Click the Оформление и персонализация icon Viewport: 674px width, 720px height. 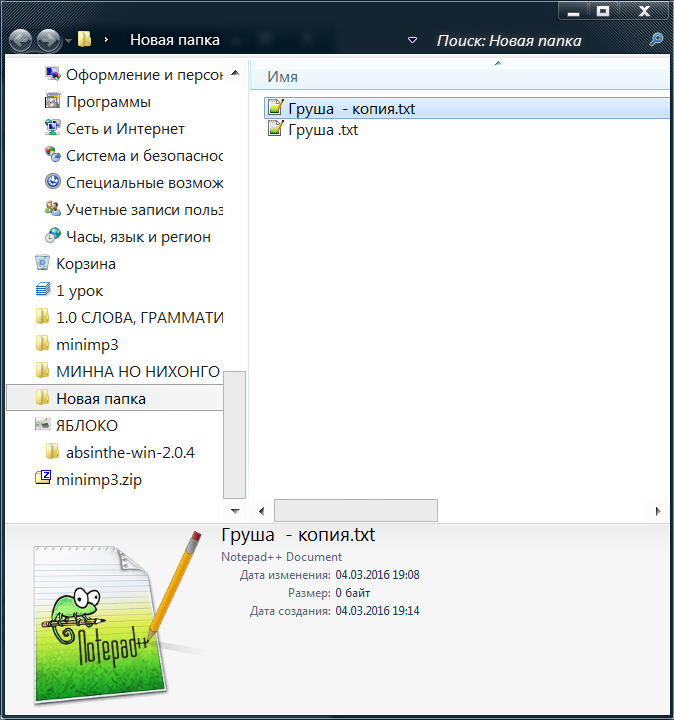(x=53, y=74)
